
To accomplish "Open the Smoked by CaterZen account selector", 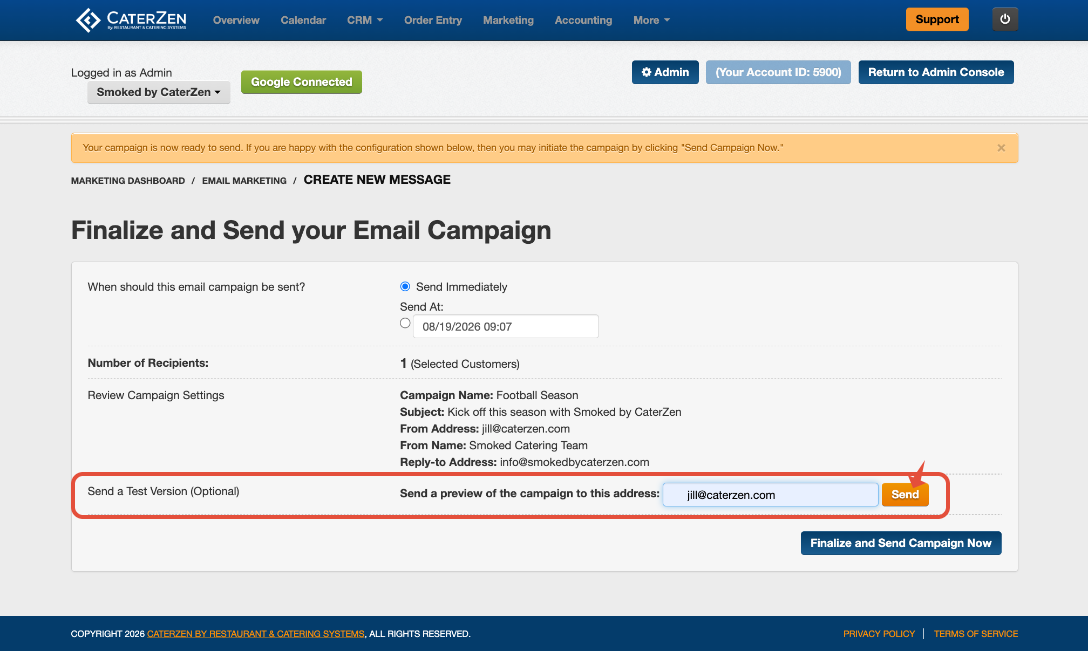I will [158, 92].
